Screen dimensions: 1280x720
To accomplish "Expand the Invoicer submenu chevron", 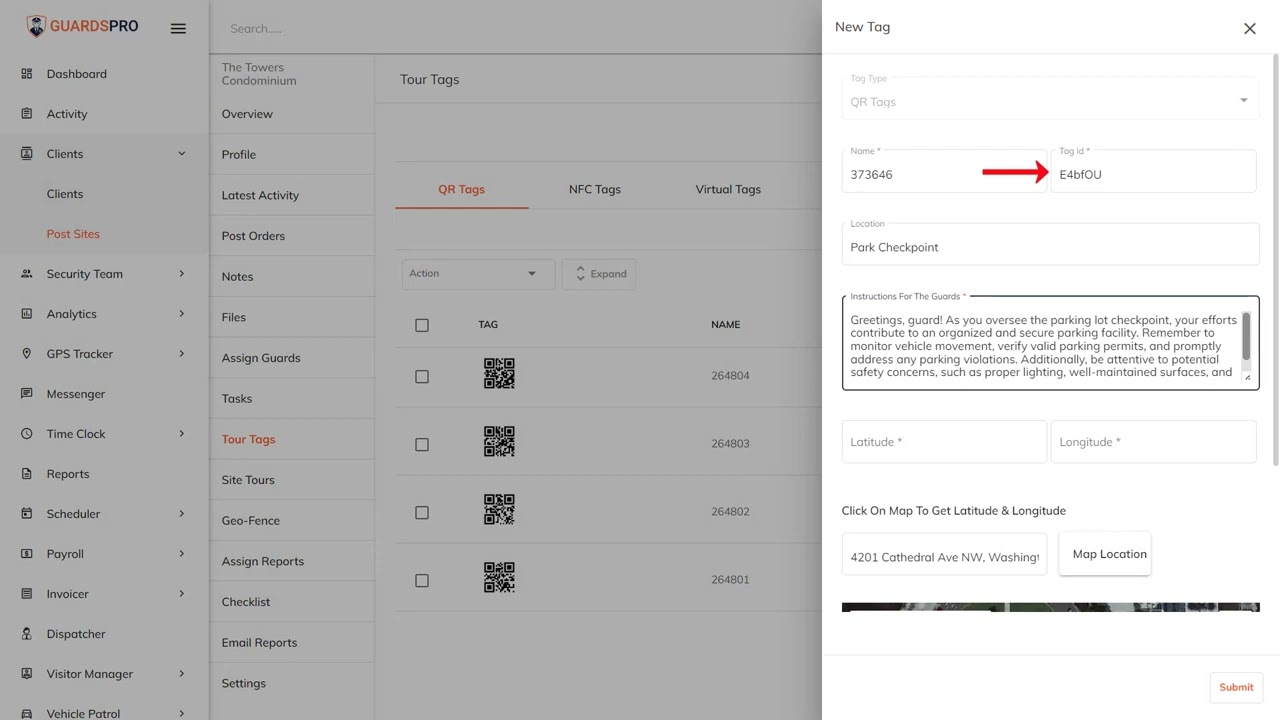I will 181,594.
